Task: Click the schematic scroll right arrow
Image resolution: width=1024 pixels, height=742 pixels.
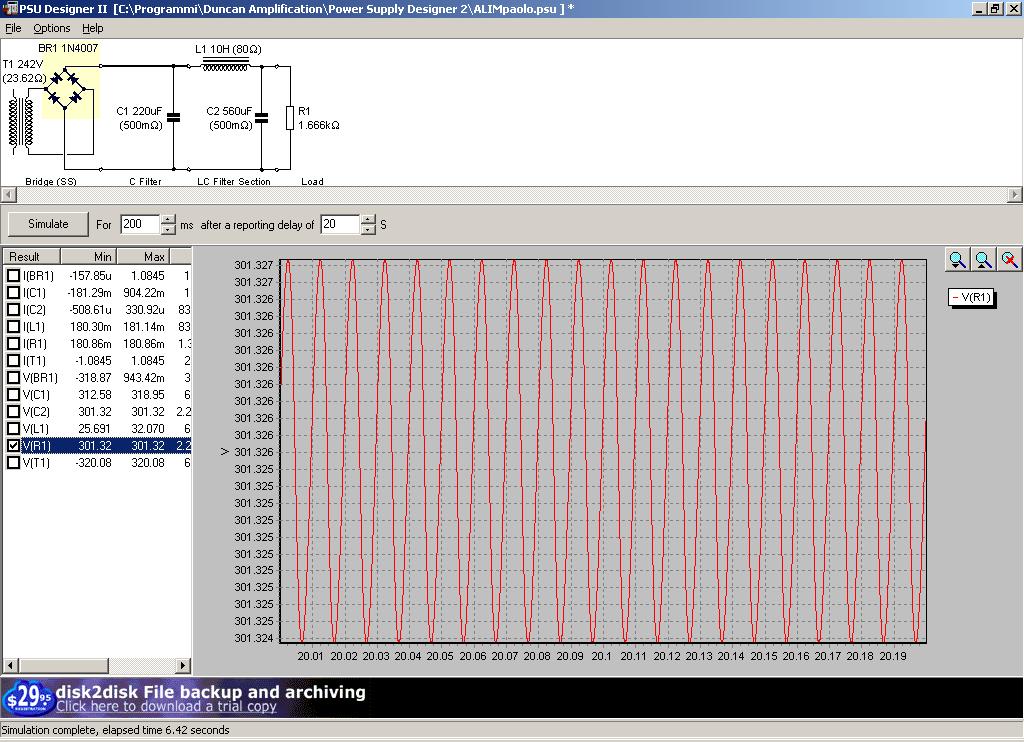Action: coord(1015,195)
